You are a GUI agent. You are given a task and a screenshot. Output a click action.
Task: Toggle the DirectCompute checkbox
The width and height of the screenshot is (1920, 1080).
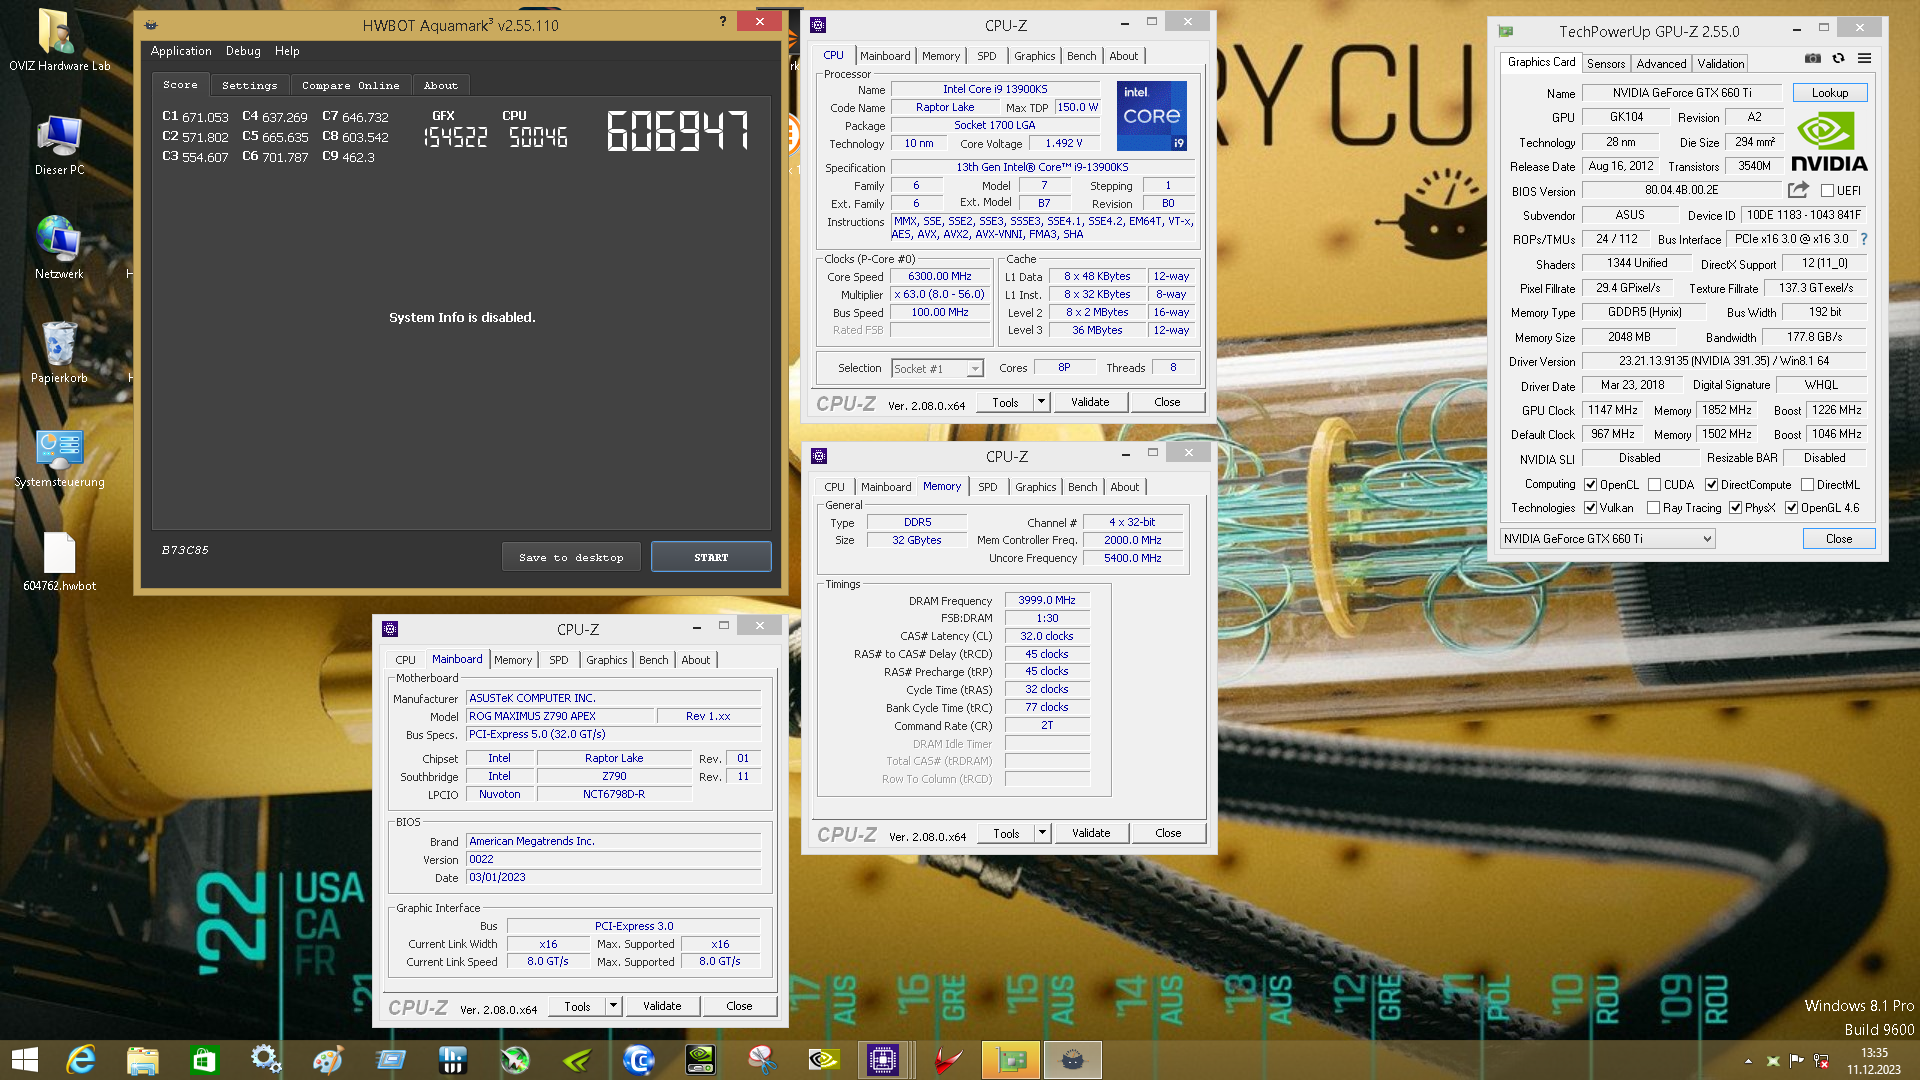(1711, 485)
